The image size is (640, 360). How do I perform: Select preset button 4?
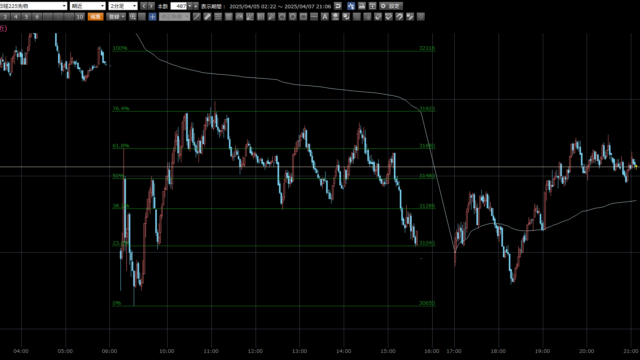pyautogui.click(x=16, y=17)
